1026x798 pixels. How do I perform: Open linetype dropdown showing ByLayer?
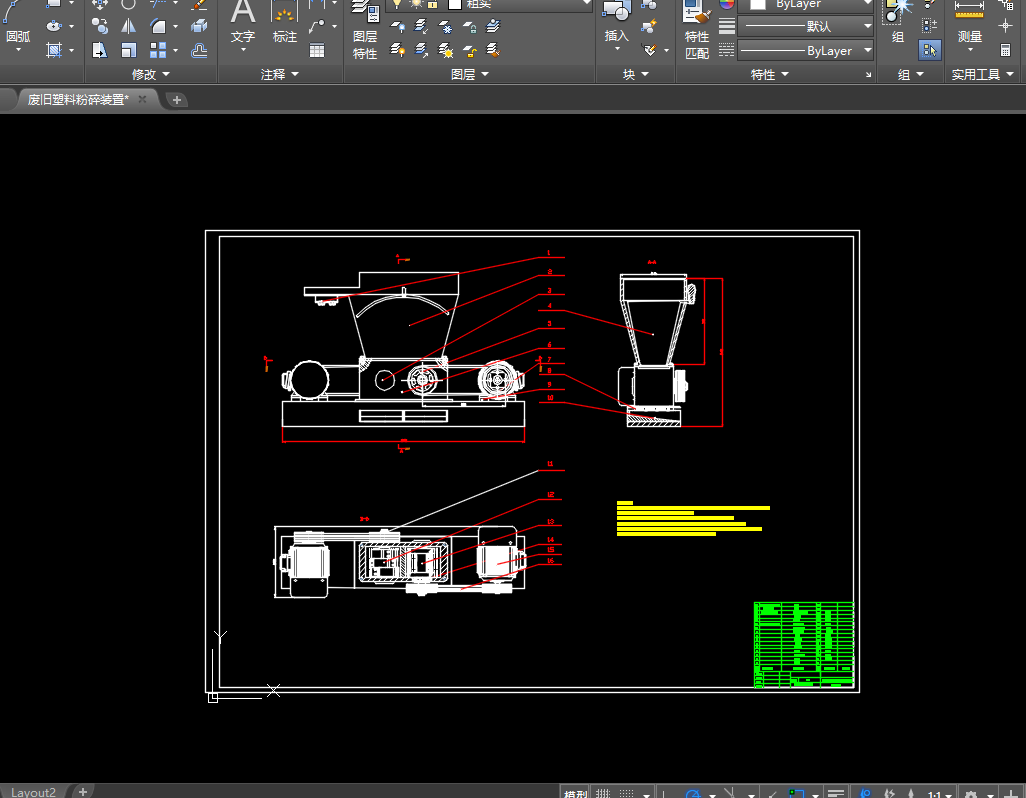click(805, 50)
